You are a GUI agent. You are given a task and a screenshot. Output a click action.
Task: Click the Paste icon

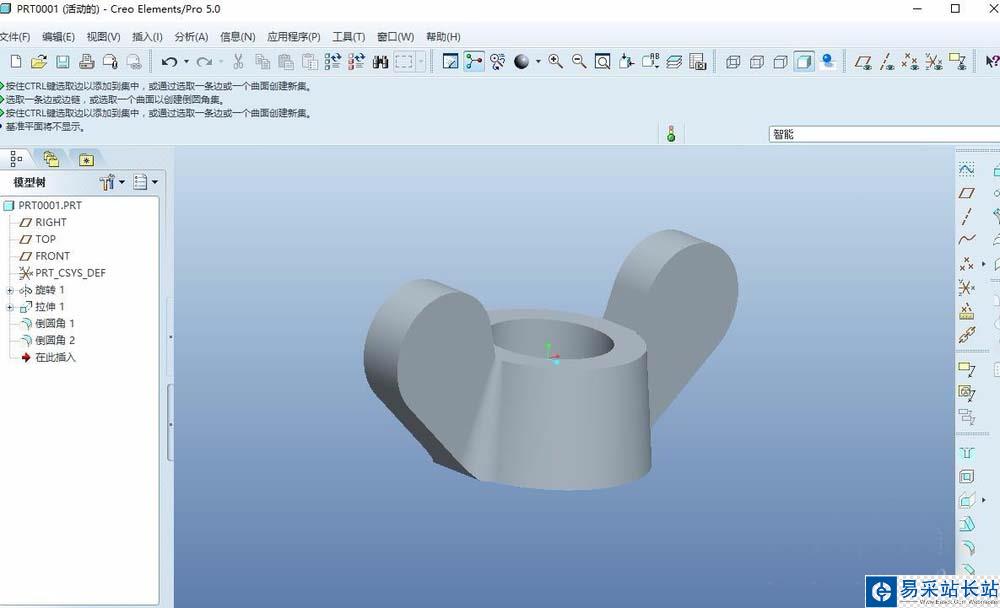pyautogui.click(x=286, y=61)
